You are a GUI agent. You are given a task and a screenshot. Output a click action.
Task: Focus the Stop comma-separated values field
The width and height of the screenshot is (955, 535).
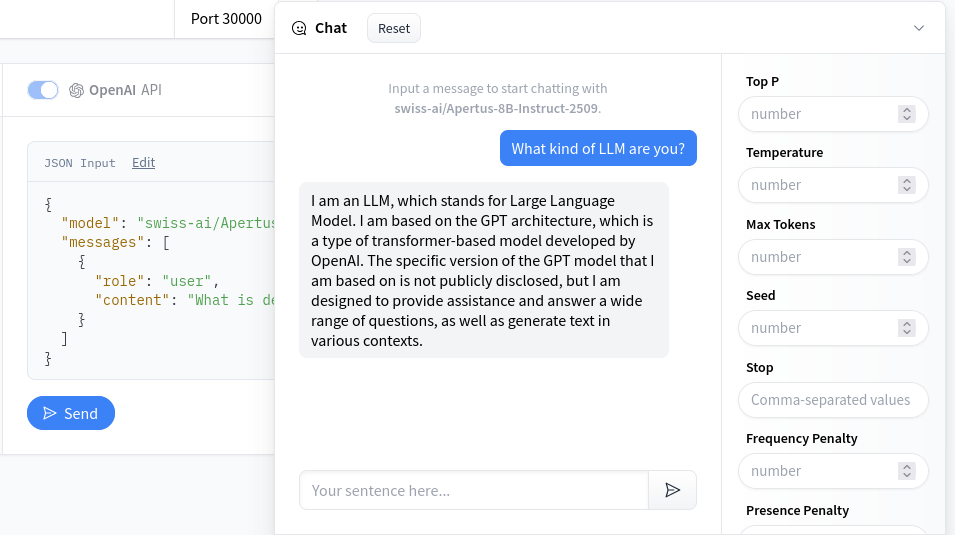(x=832, y=400)
